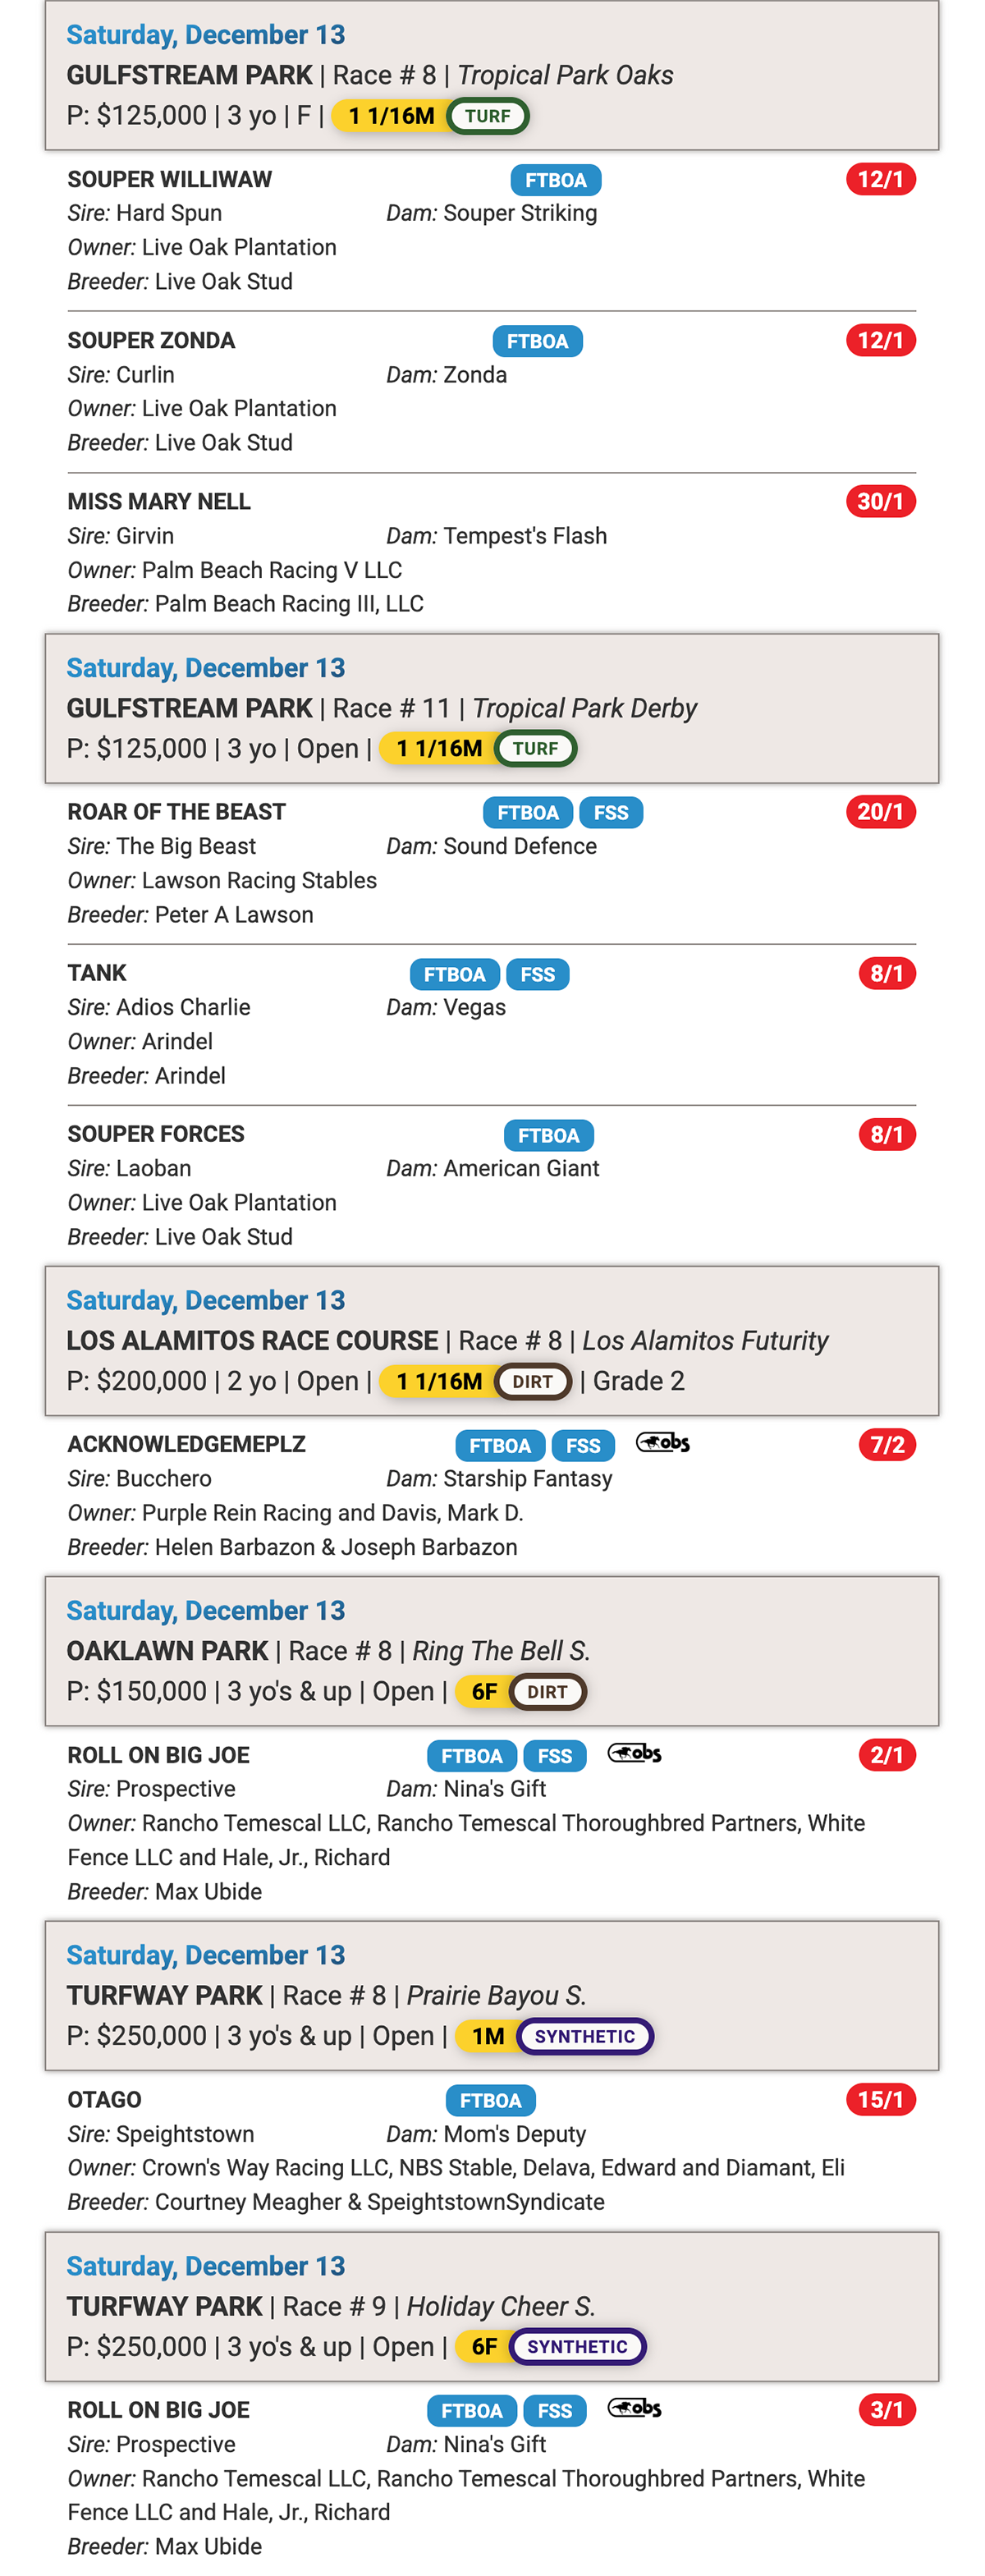The image size is (985, 2576).
Task: Open the Souper Zonda horse name
Action: tap(151, 341)
